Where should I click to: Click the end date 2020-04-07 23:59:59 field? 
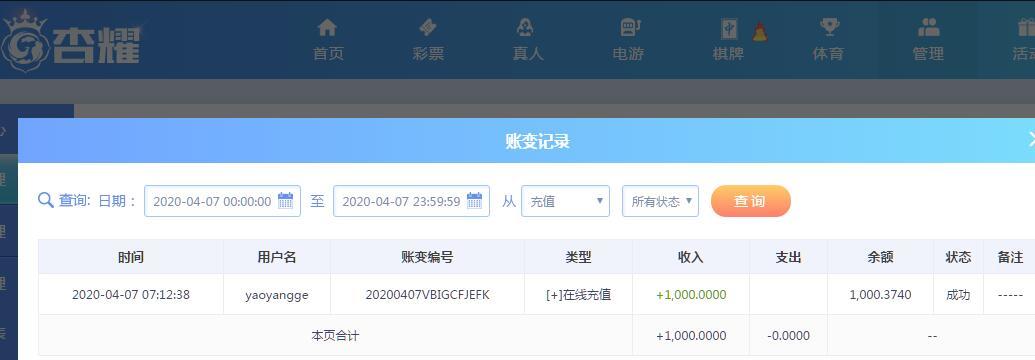pos(411,201)
